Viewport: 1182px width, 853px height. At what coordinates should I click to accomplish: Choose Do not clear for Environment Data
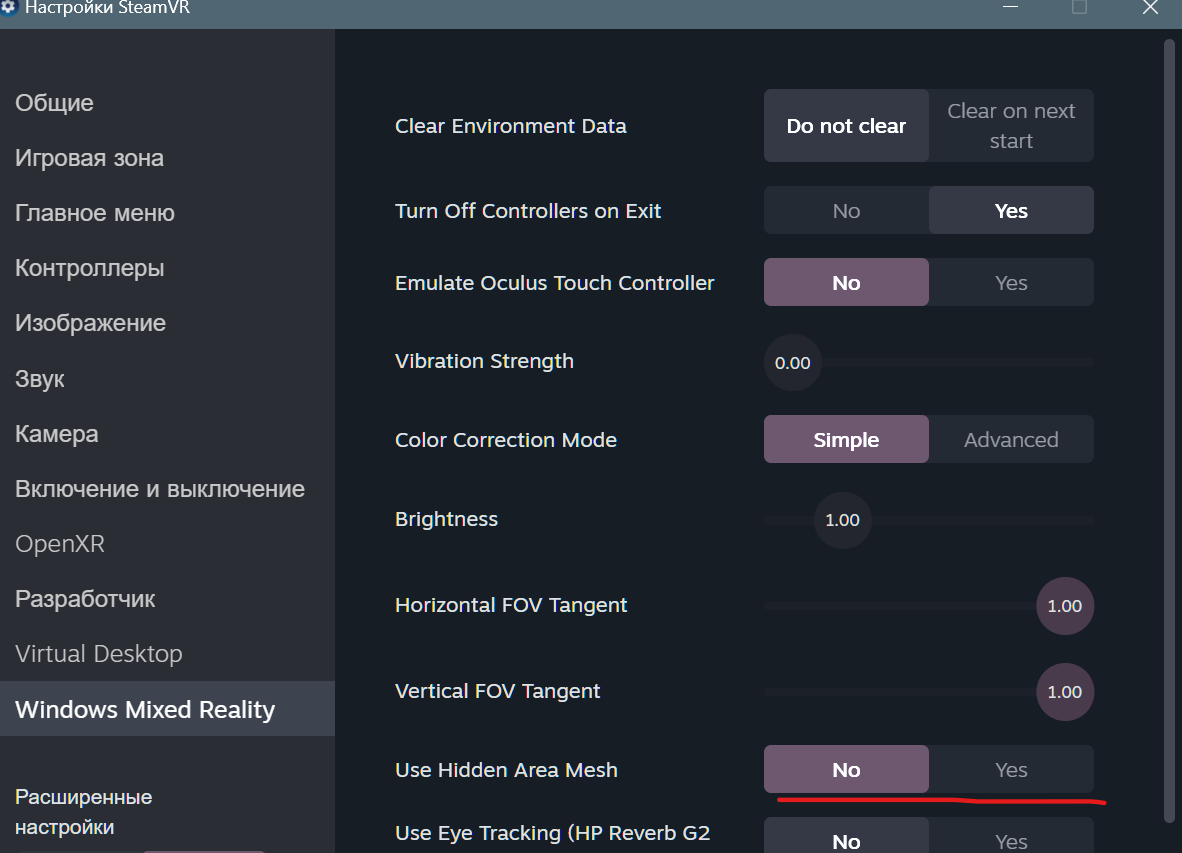pos(846,126)
